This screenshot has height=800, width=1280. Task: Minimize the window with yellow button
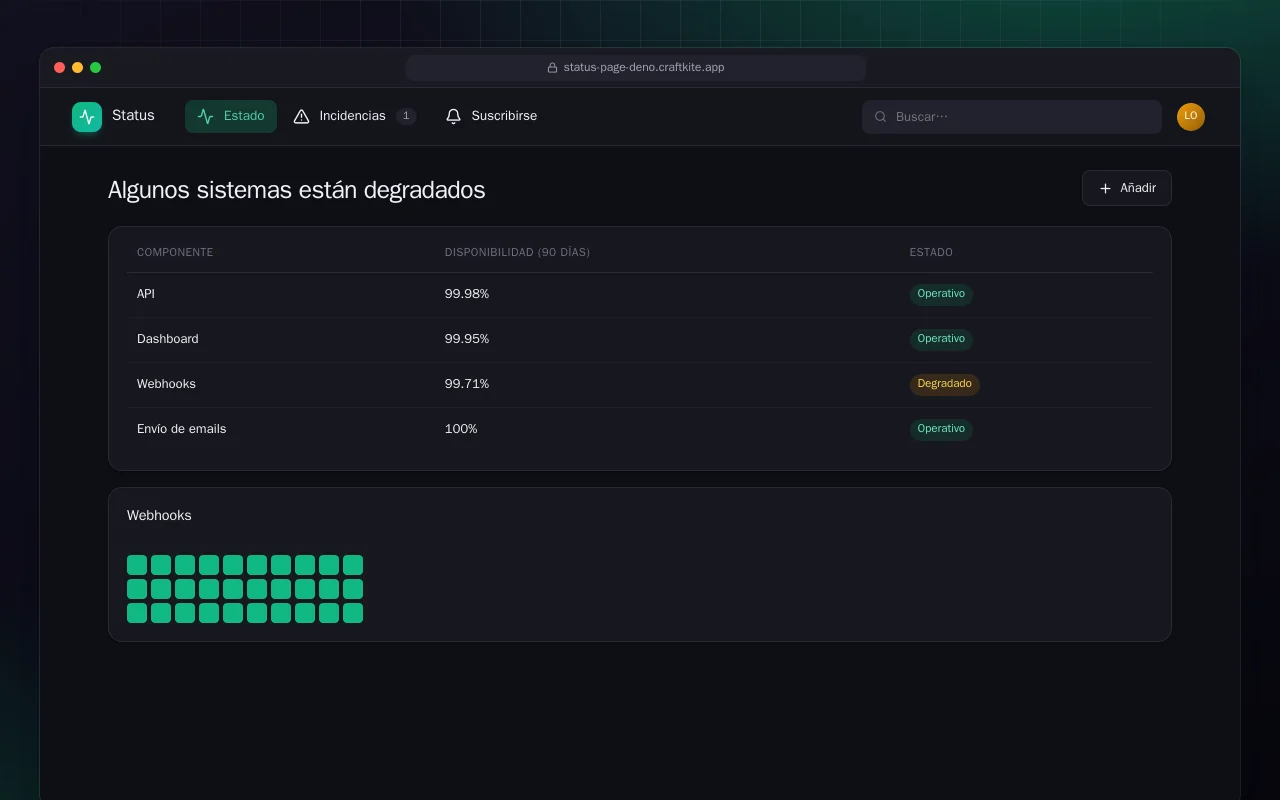tap(78, 68)
